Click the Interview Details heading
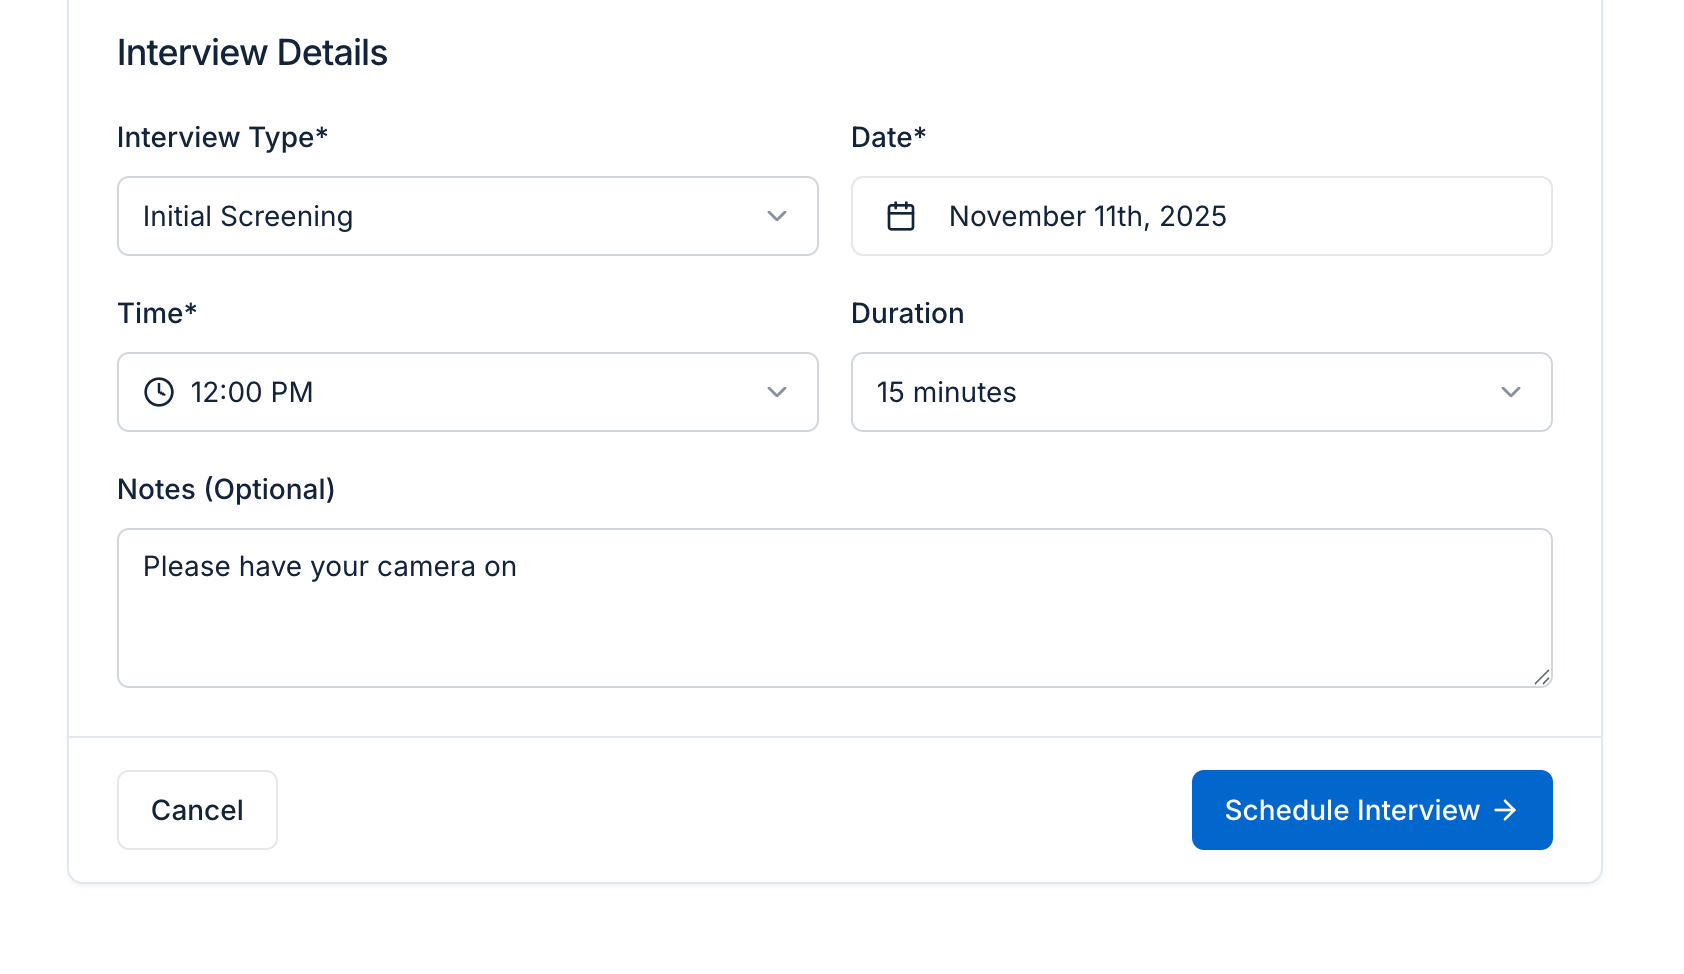The image size is (1684, 974). tap(252, 53)
